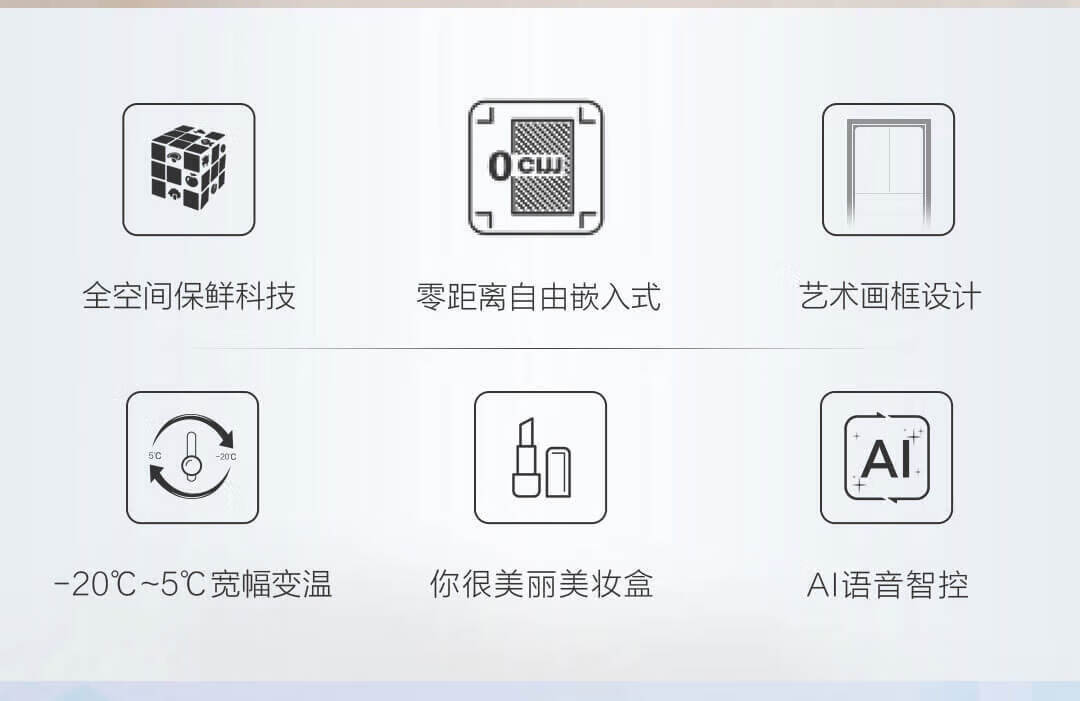Click the Rubik's cube freshness technology icon
The width and height of the screenshot is (1080, 701).
click(189, 169)
